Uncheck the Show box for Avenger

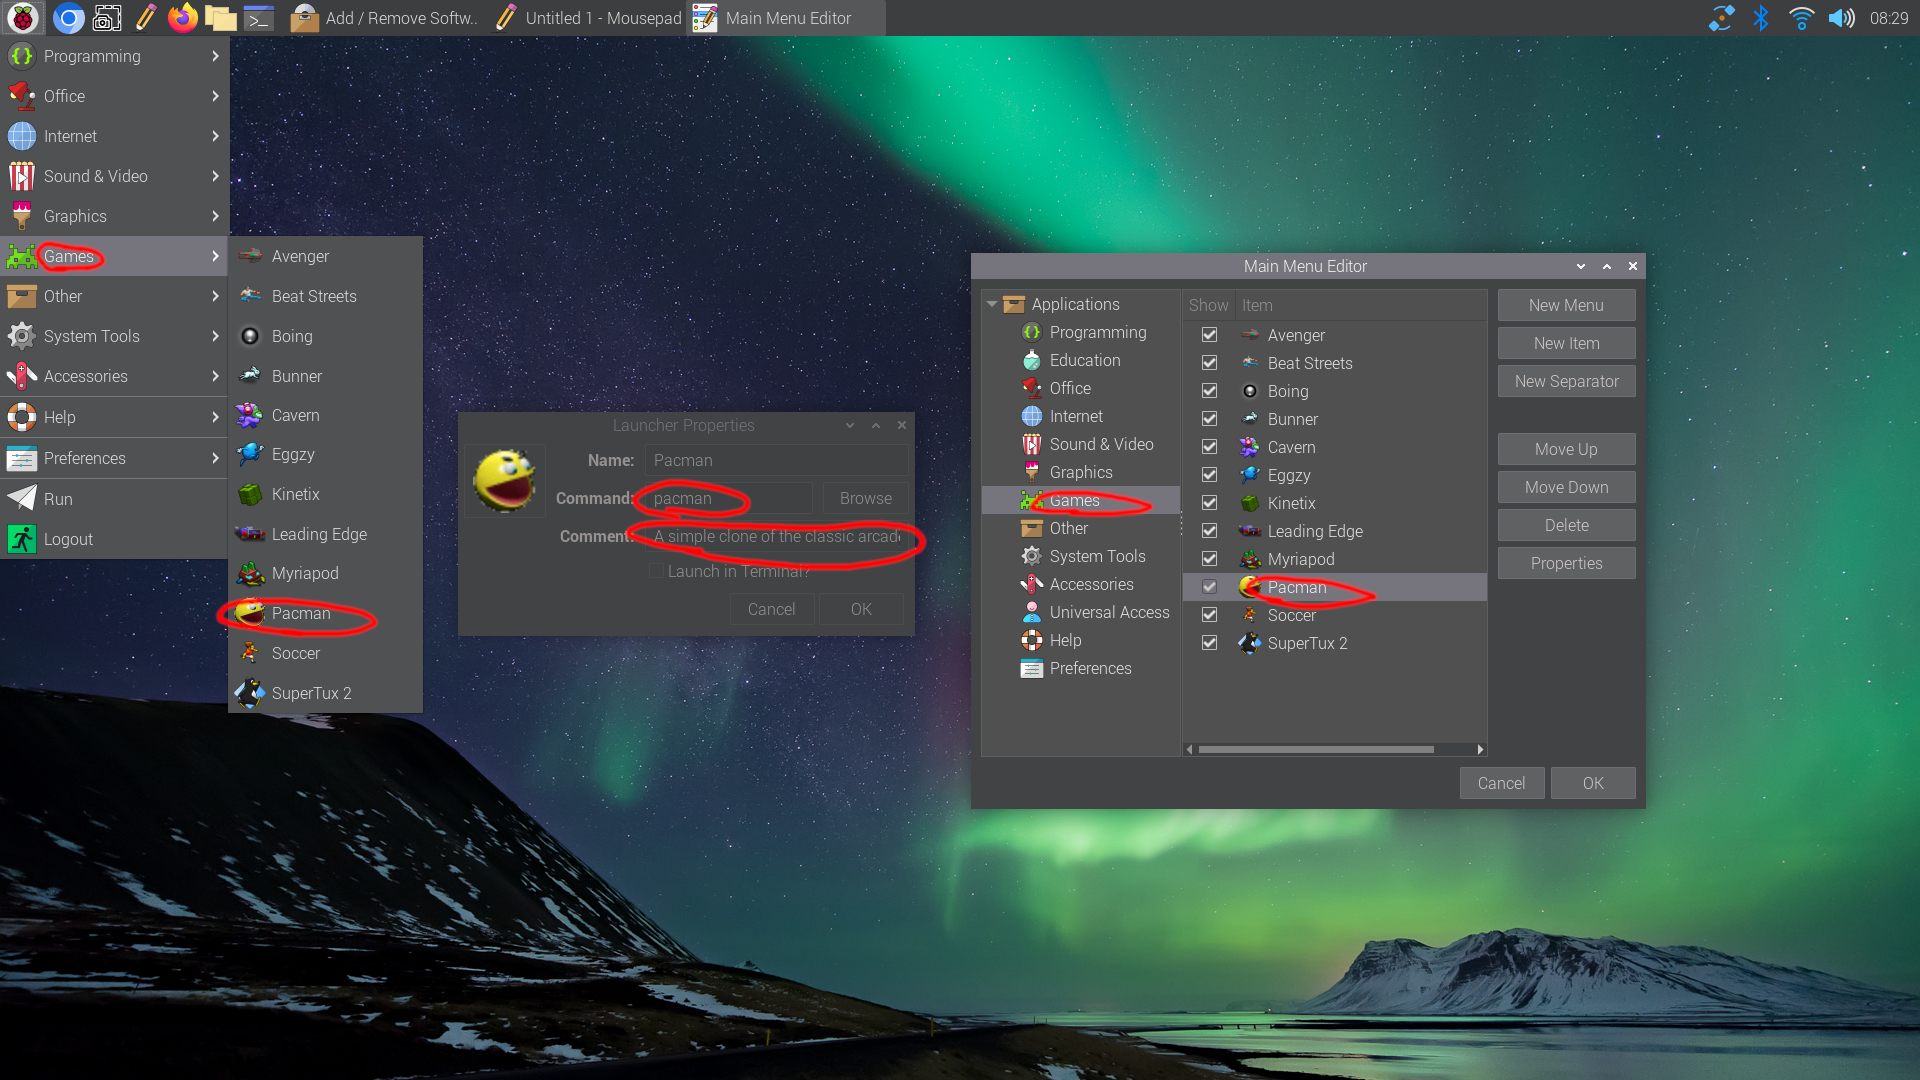[1209, 335]
